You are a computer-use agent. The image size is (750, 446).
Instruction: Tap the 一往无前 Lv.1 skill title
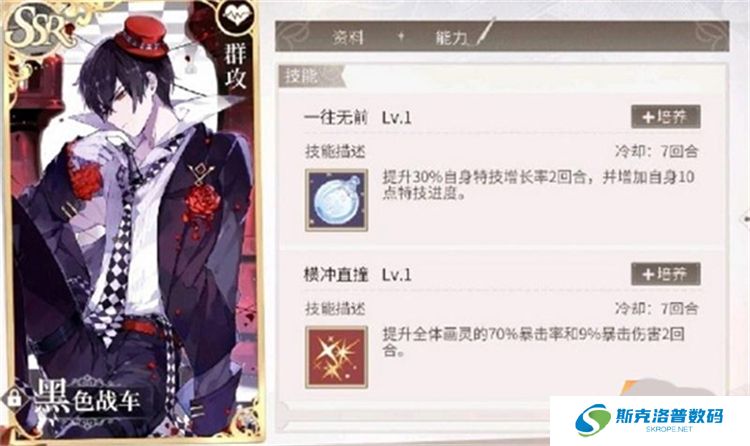358,117
